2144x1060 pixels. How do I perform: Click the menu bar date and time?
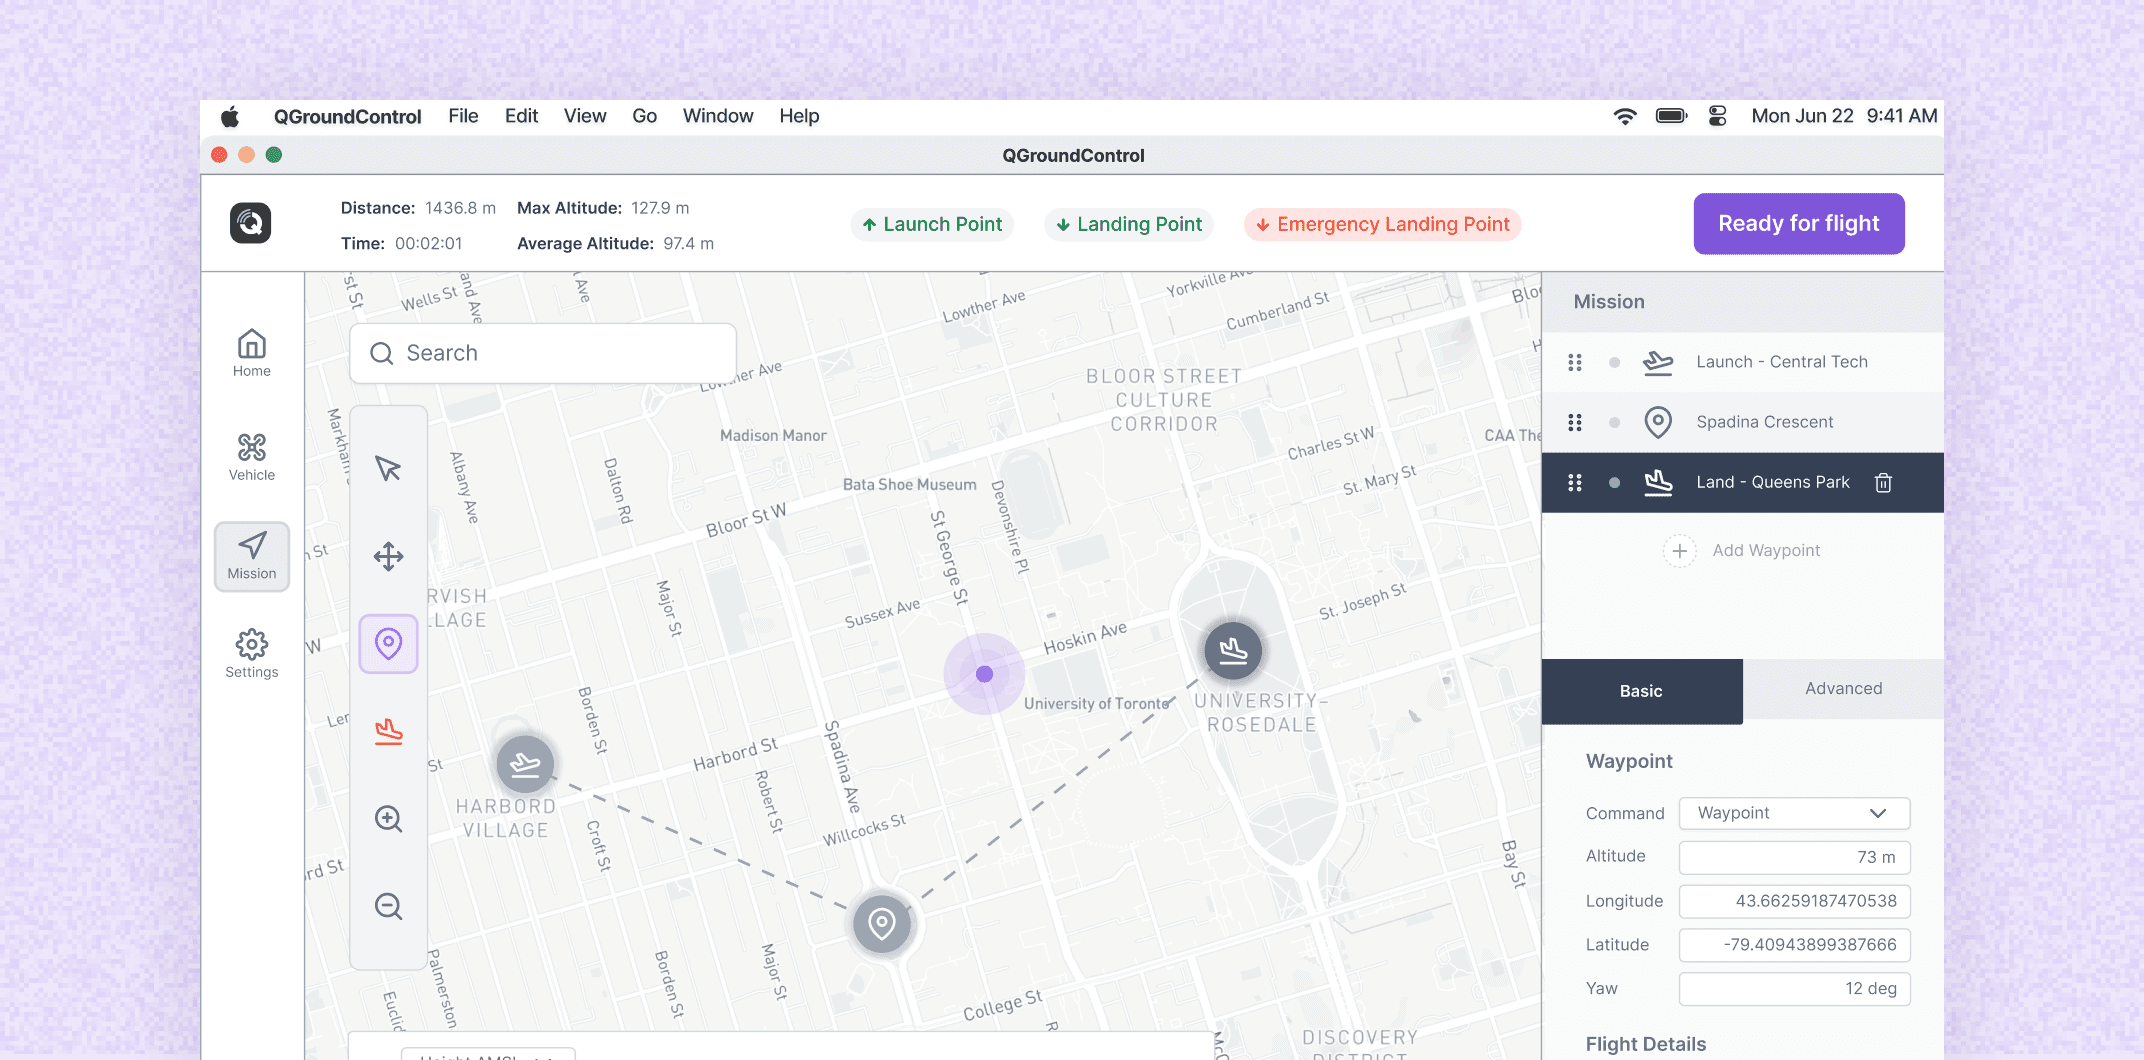click(1844, 116)
